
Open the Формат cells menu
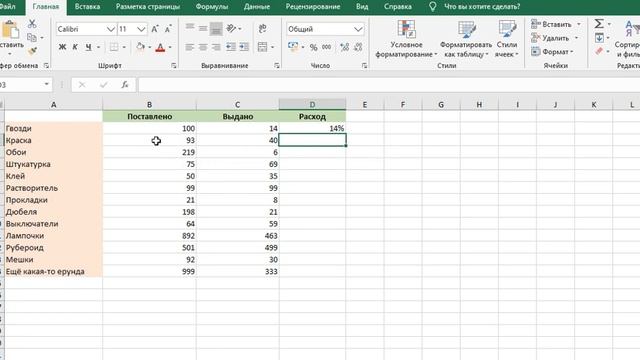coord(552,52)
